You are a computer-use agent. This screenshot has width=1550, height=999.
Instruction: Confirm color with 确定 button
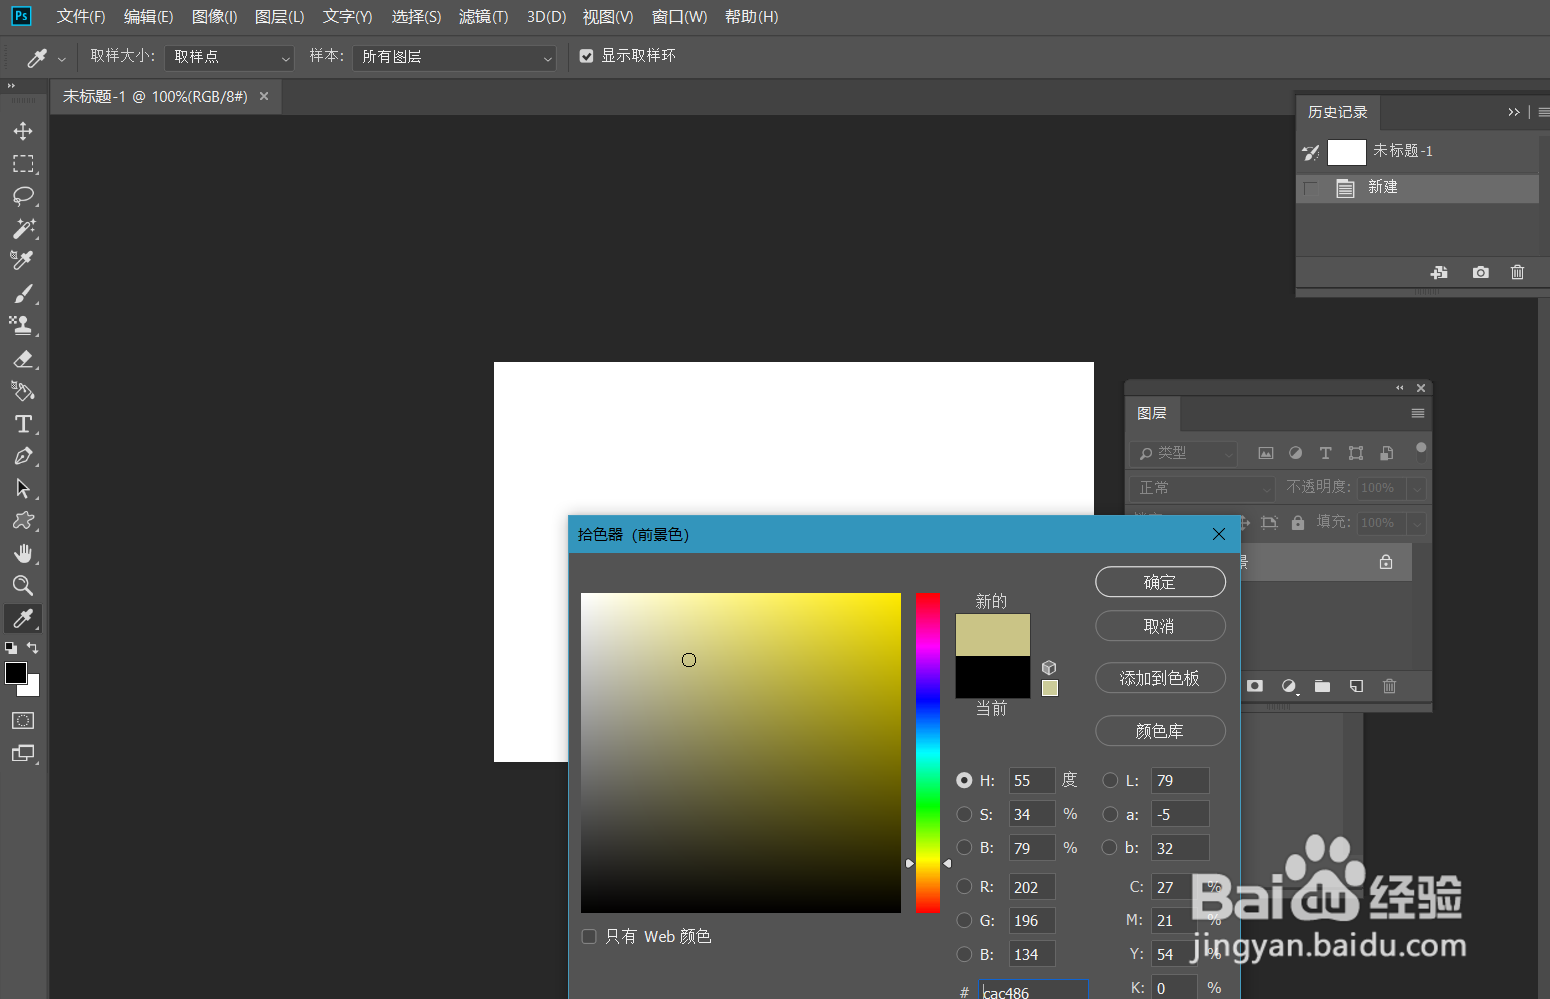[1160, 582]
